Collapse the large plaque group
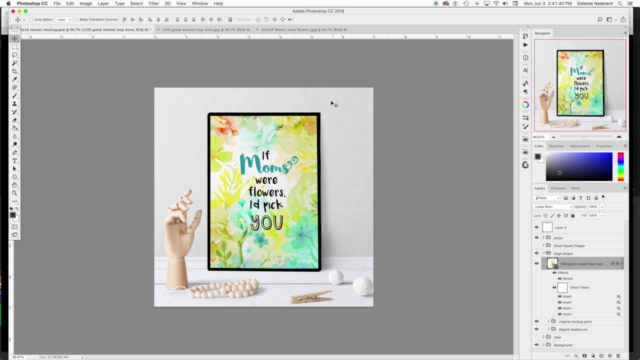The height and width of the screenshot is (360, 640). [544, 253]
